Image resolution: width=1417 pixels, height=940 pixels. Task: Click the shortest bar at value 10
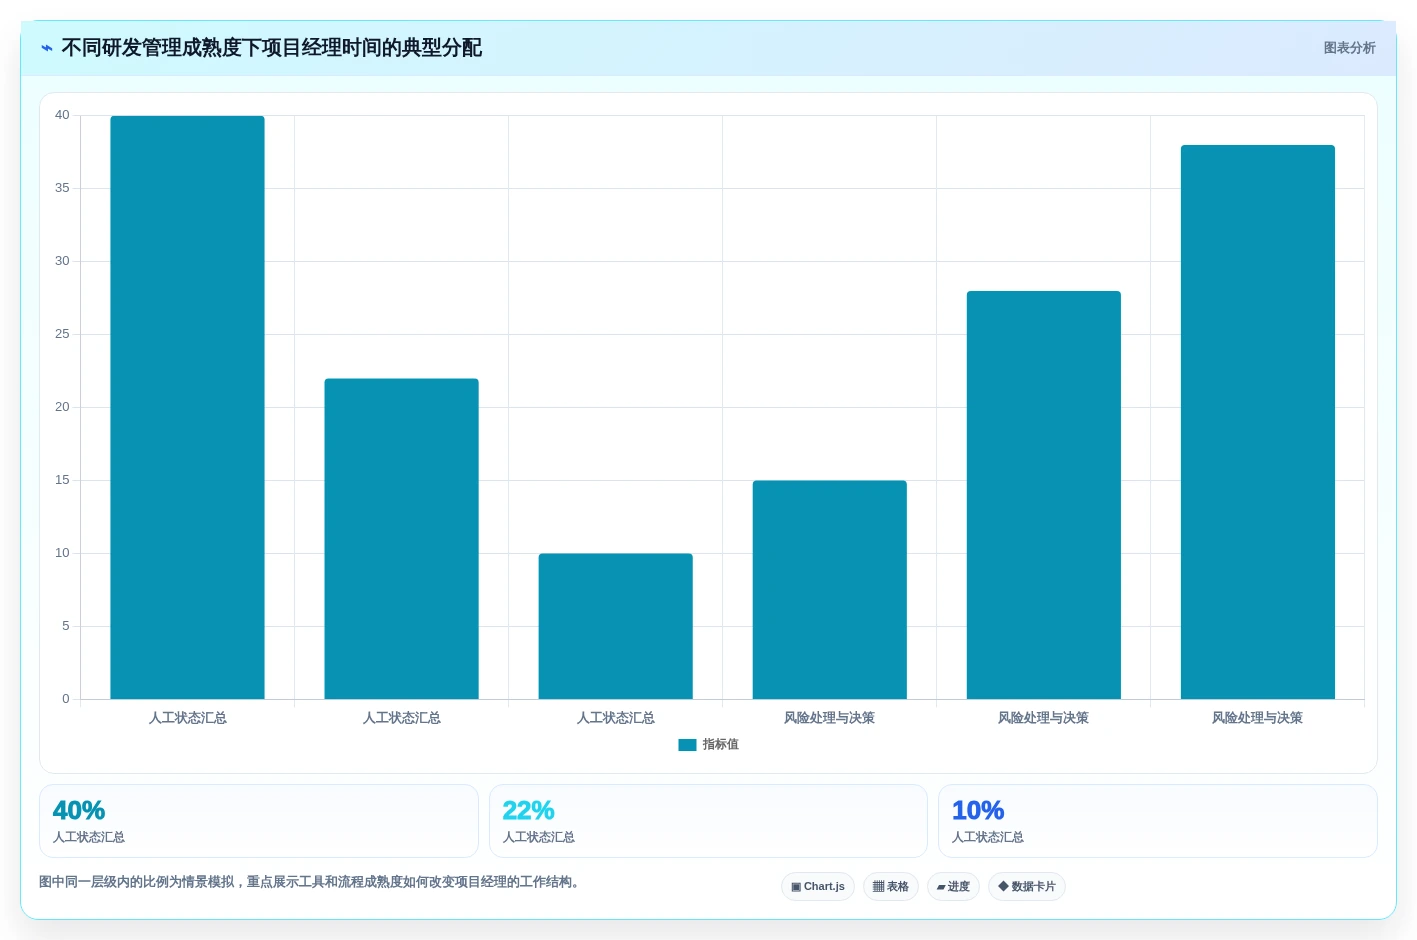615,626
